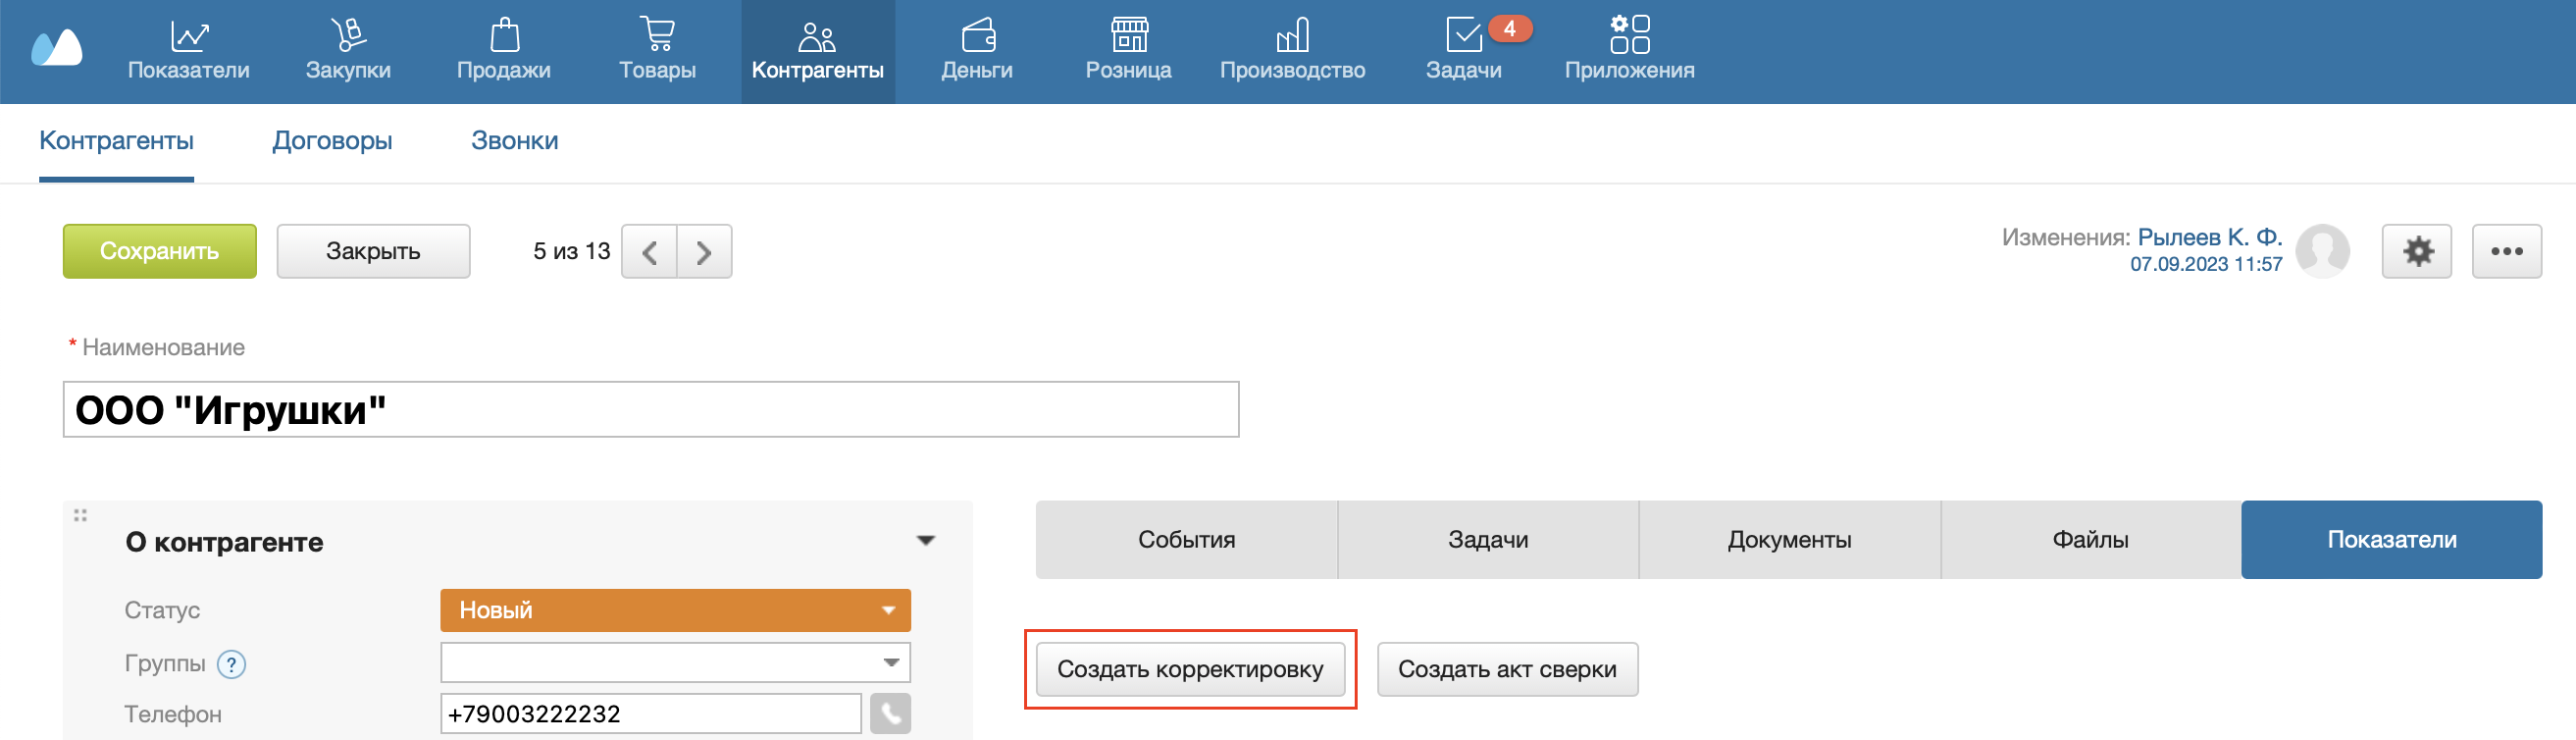Go to next counterparty arrow
2576x740 pixels.
[704, 252]
